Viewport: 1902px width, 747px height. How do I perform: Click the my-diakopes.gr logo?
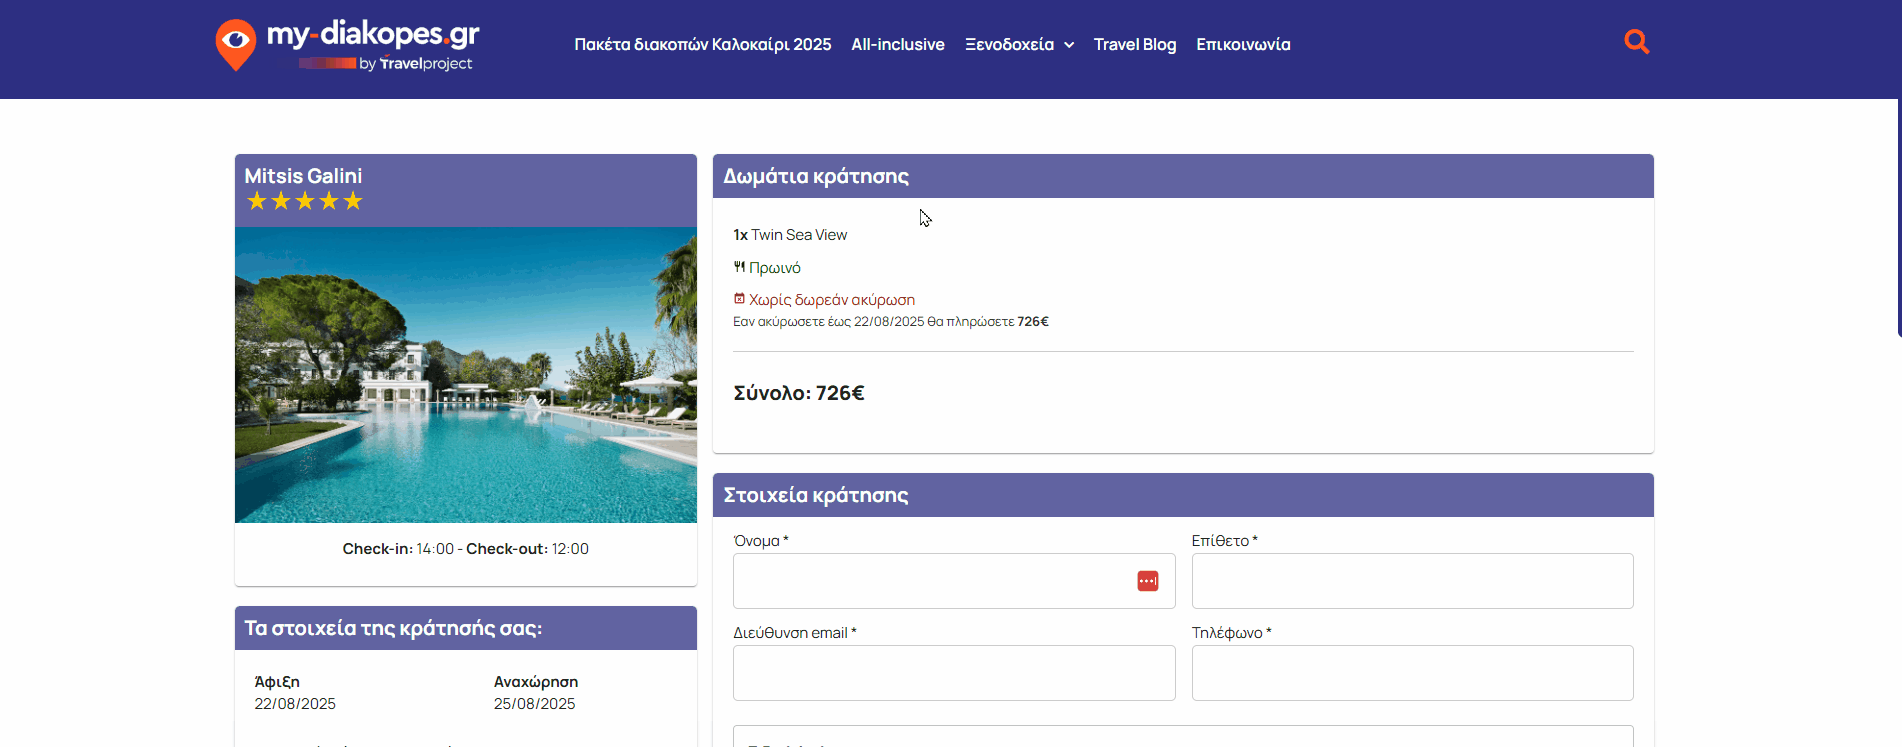347,45
